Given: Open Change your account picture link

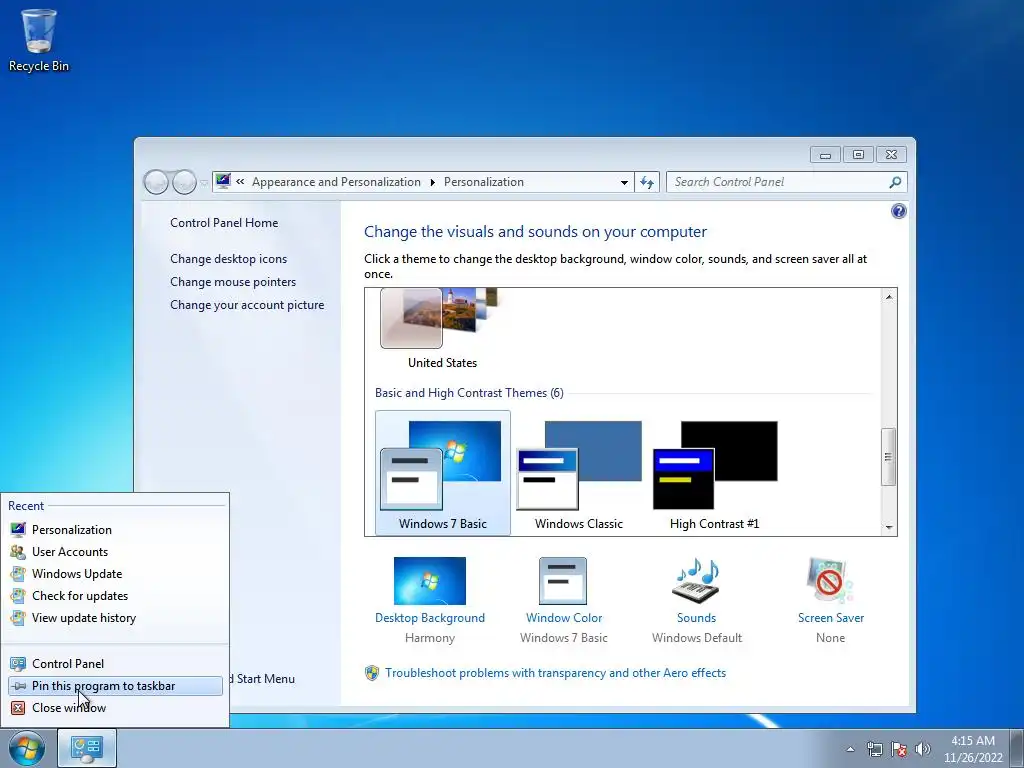Looking at the screenshot, I should point(247,305).
